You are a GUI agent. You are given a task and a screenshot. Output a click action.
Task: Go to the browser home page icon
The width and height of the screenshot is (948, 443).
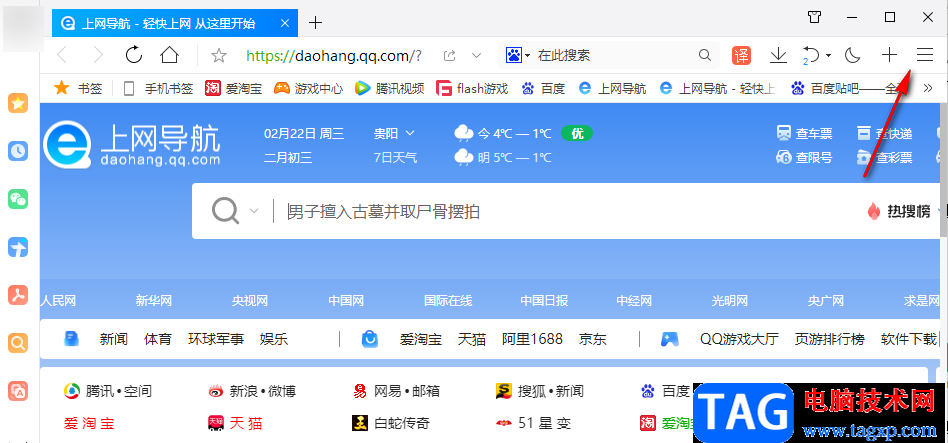coord(169,56)
